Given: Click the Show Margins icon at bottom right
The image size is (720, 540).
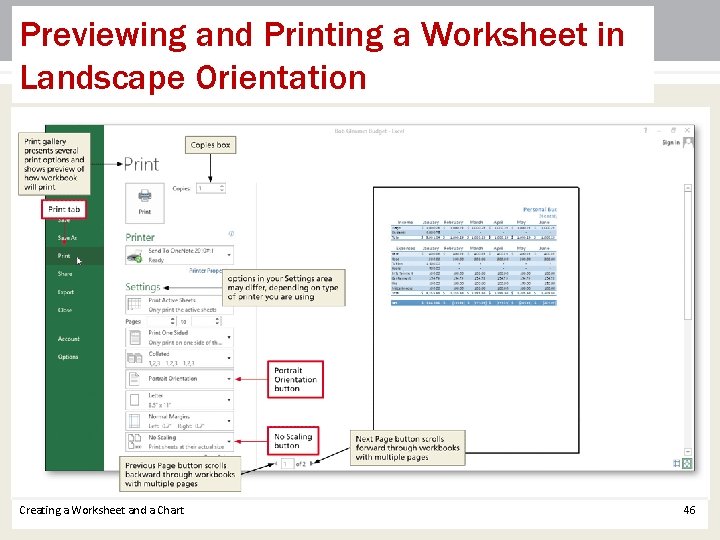Looking at the screenshot, I should click(676, 464).
